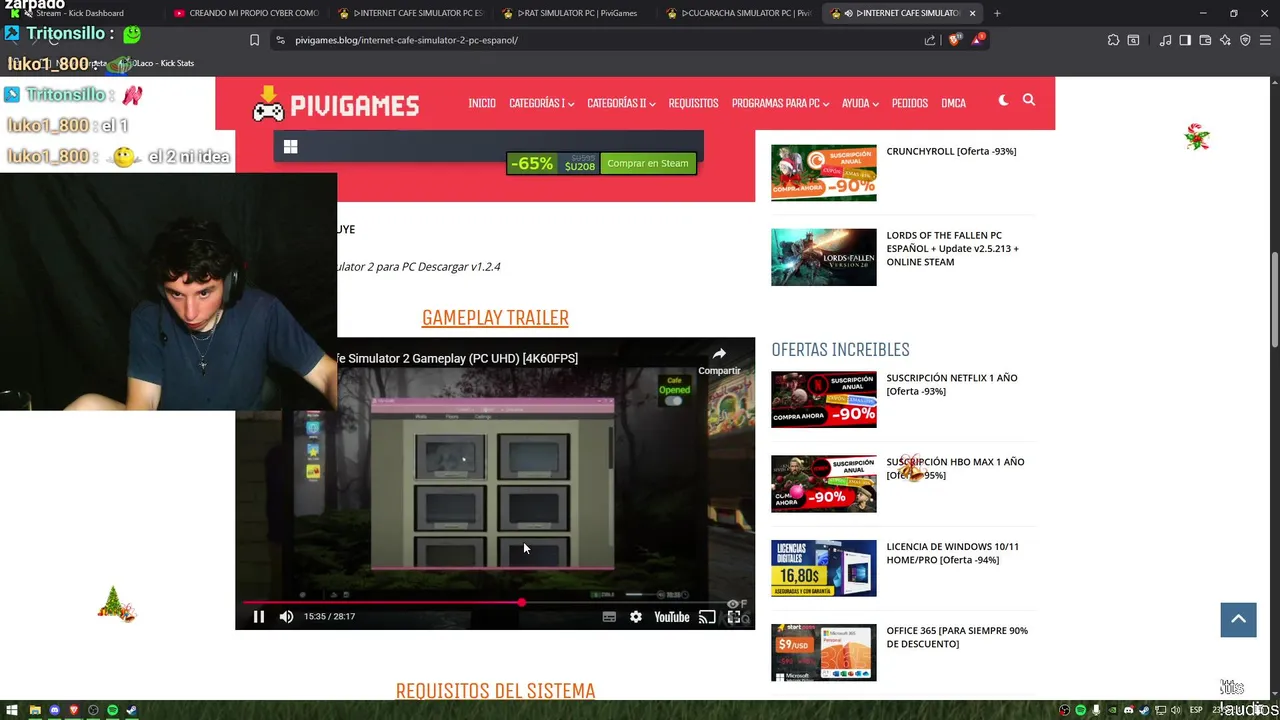Click Lords of the Fallen thumbnail
The height and width of the screenshot is (720, 1280).
824,257
